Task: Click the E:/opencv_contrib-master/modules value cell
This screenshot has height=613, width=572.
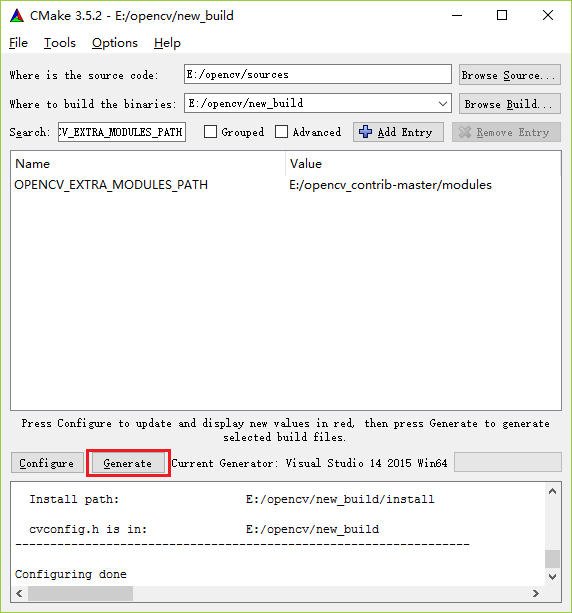Action: (x=390, y=185)
